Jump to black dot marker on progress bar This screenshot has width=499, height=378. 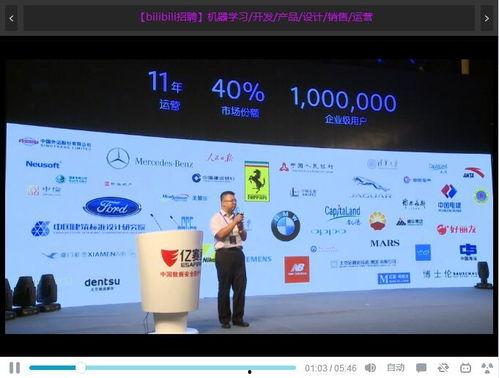pos(250,372)
